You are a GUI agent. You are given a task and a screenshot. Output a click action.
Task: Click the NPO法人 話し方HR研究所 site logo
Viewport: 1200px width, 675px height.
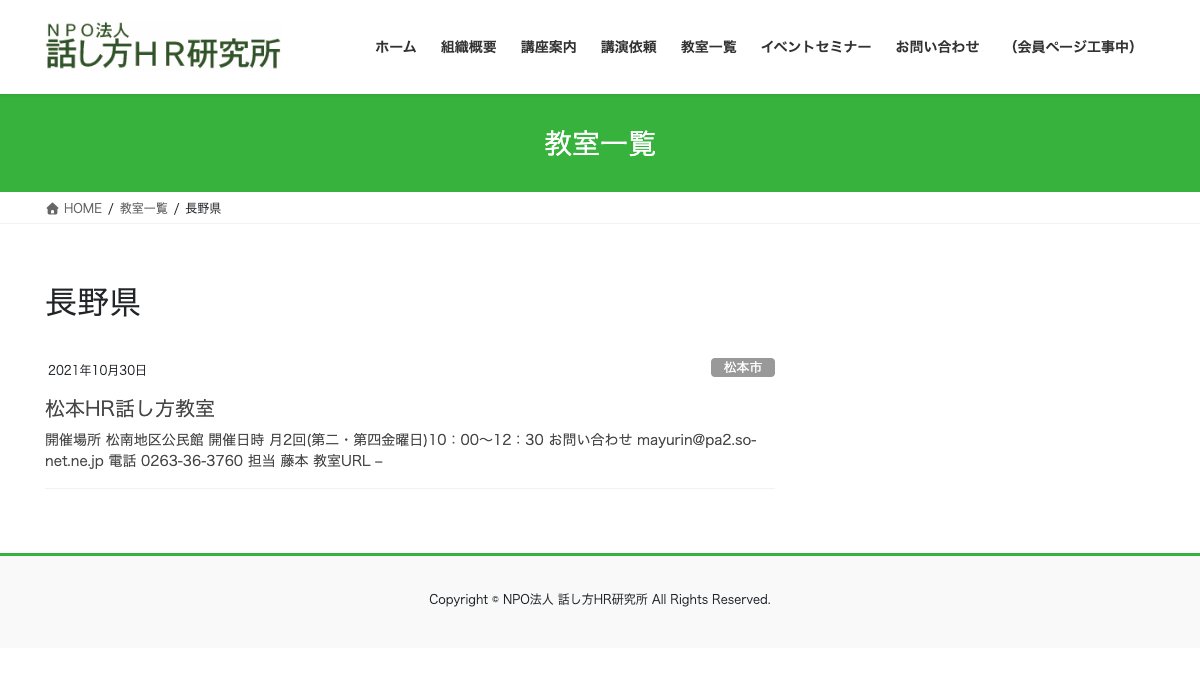pyautogui.click(x=163, y=46)
